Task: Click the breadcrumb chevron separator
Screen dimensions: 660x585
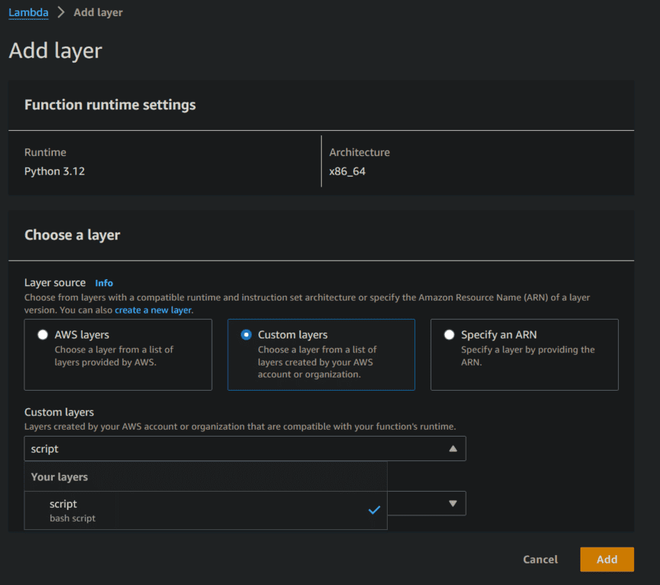Action: [x=60, y=13]
